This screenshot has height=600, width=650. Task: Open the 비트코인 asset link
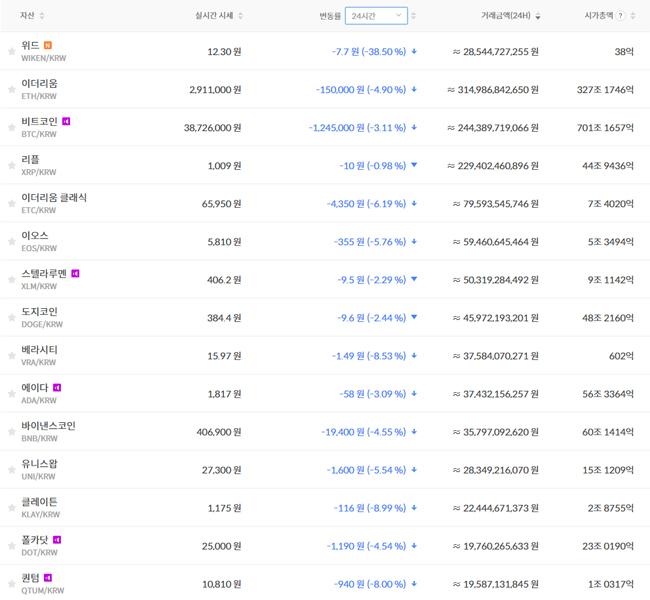39,121
